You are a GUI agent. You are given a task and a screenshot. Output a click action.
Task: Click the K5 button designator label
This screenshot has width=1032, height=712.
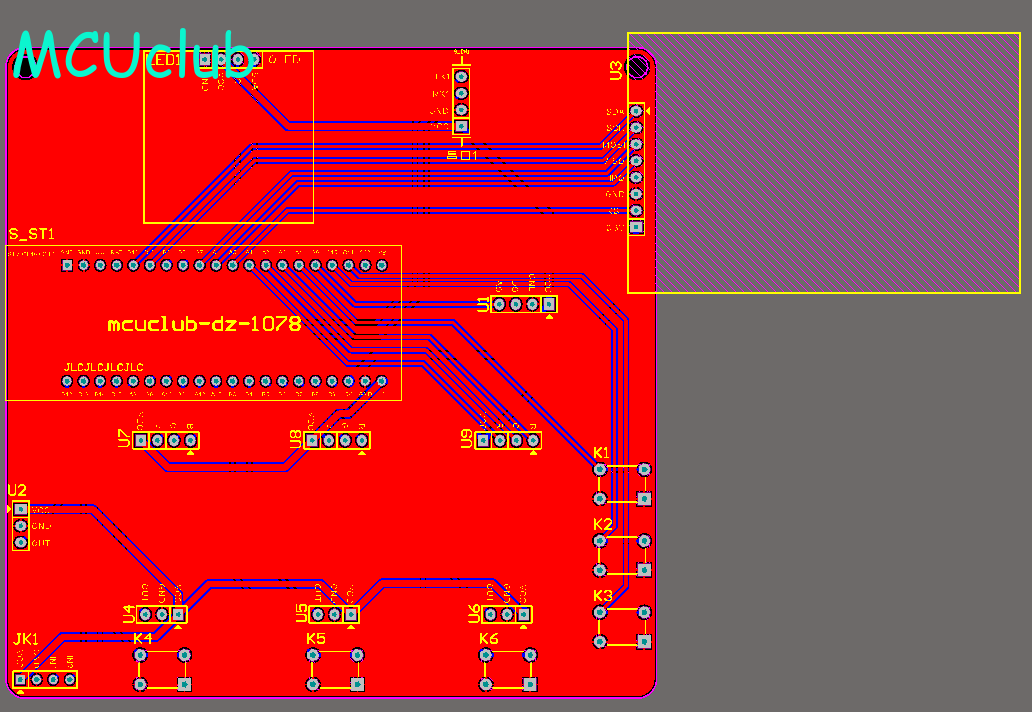(316, 638)
